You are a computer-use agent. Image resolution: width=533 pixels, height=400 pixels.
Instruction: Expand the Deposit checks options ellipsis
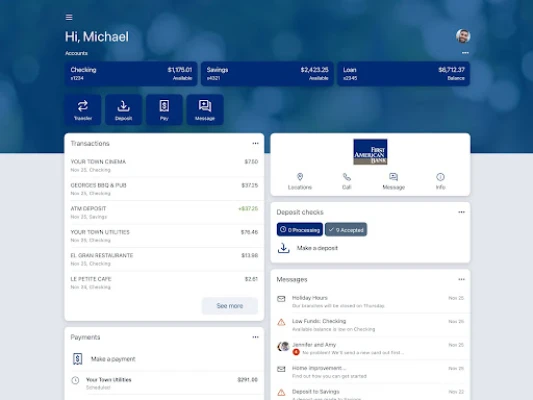[x=461, y=212]
